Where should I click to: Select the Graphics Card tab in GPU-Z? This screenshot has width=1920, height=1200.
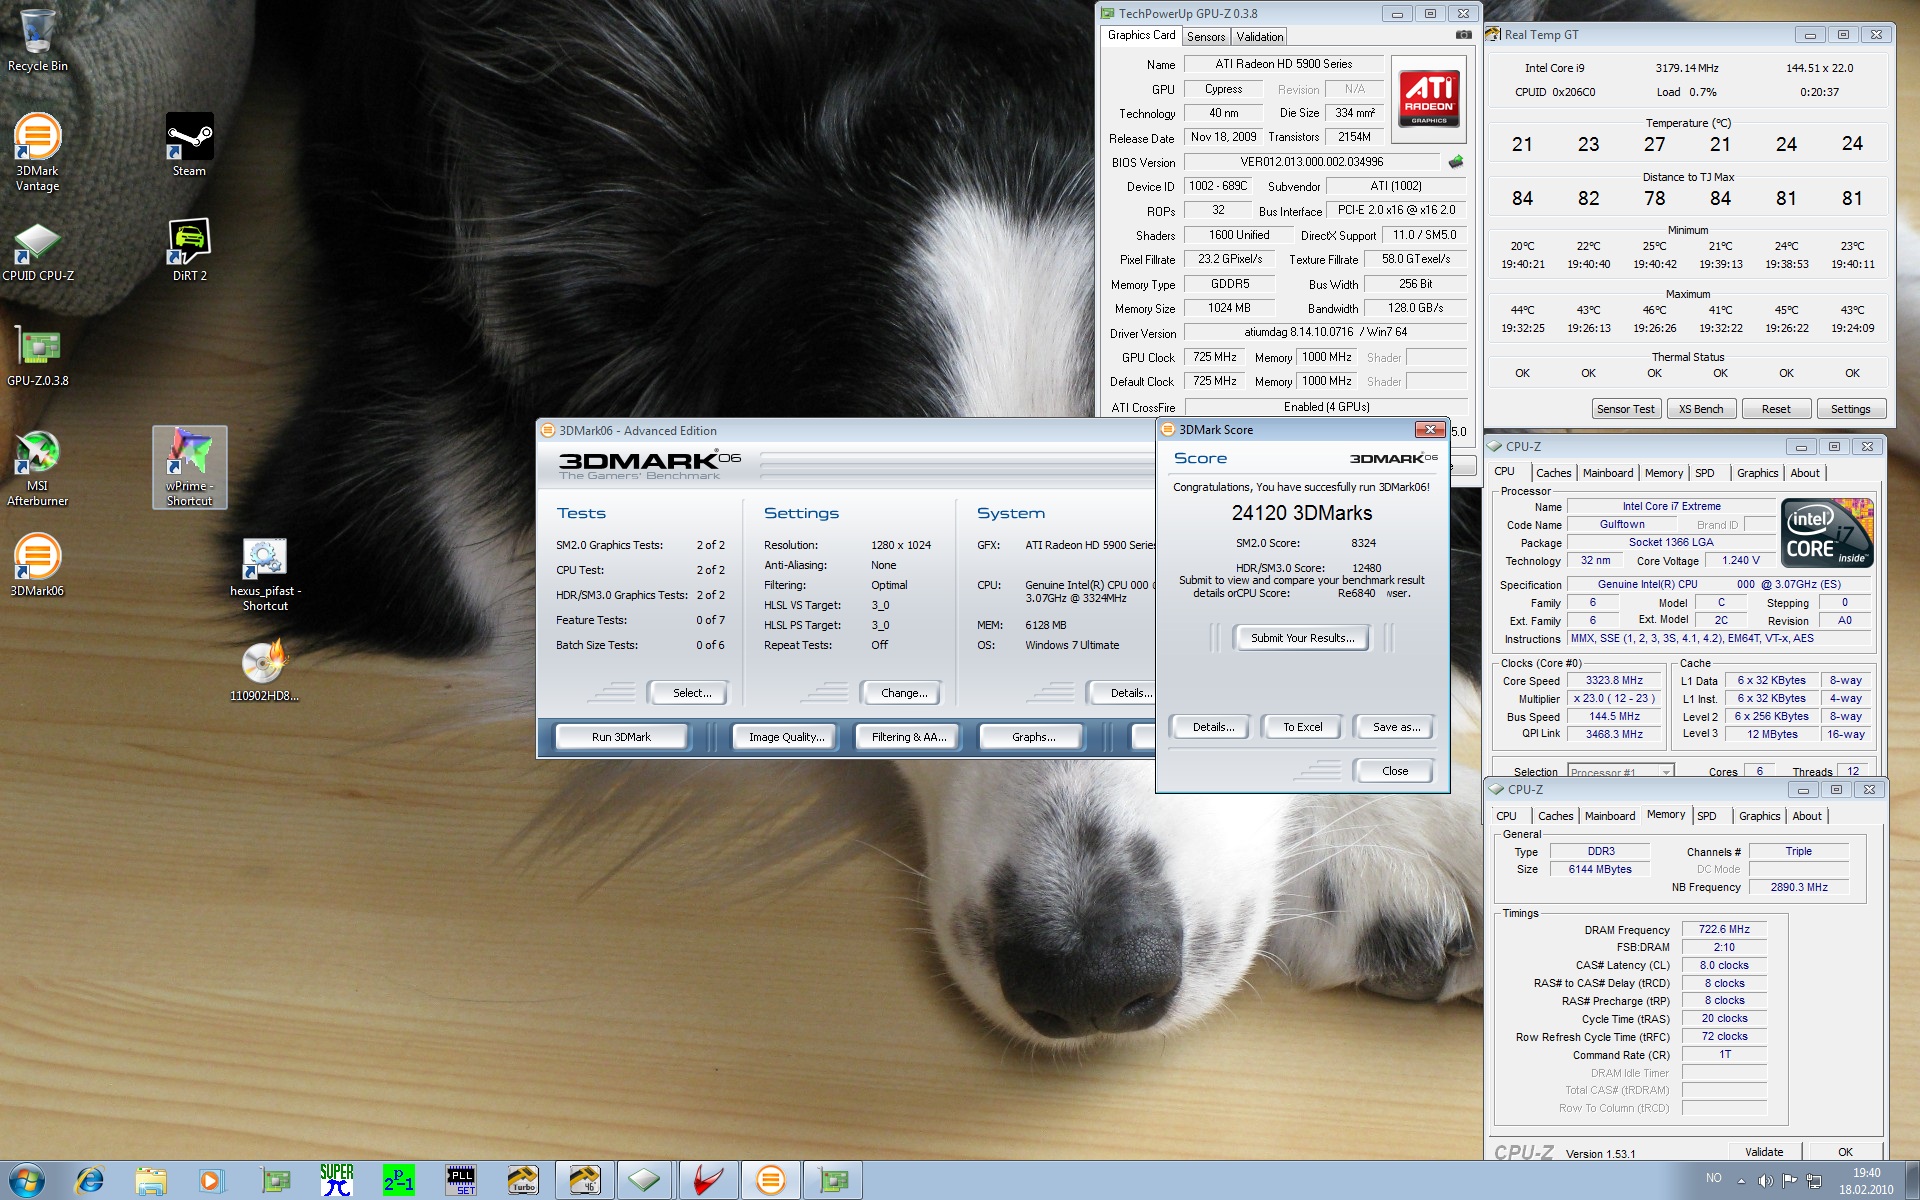pos(1141,35)
